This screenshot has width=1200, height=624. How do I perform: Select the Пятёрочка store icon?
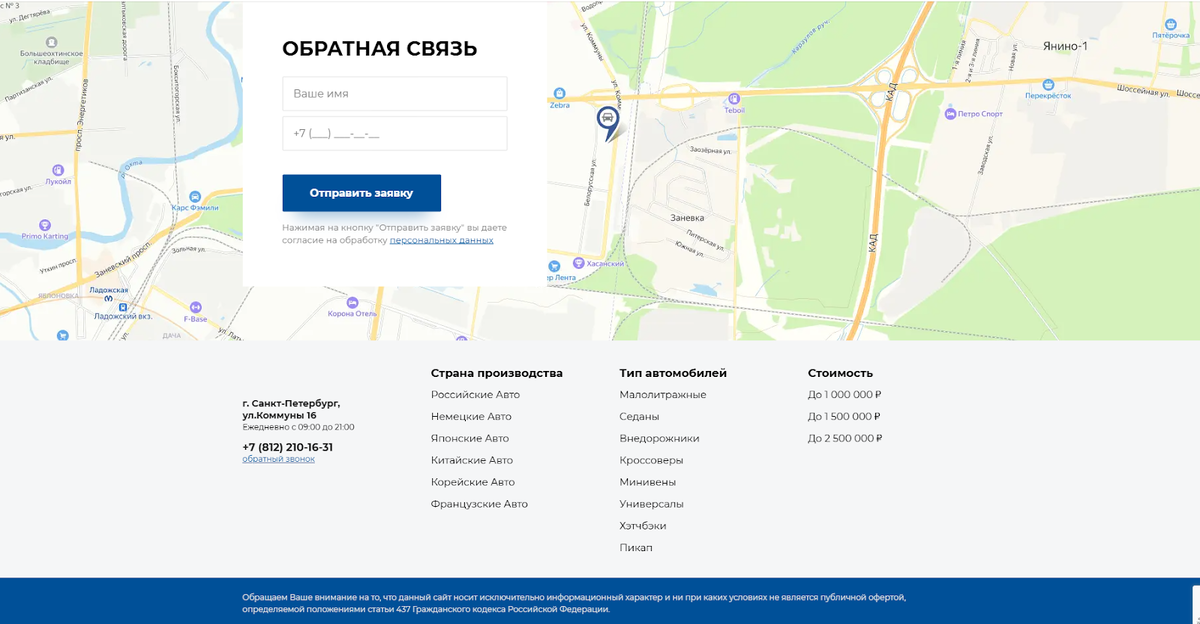pos(1170,25)
